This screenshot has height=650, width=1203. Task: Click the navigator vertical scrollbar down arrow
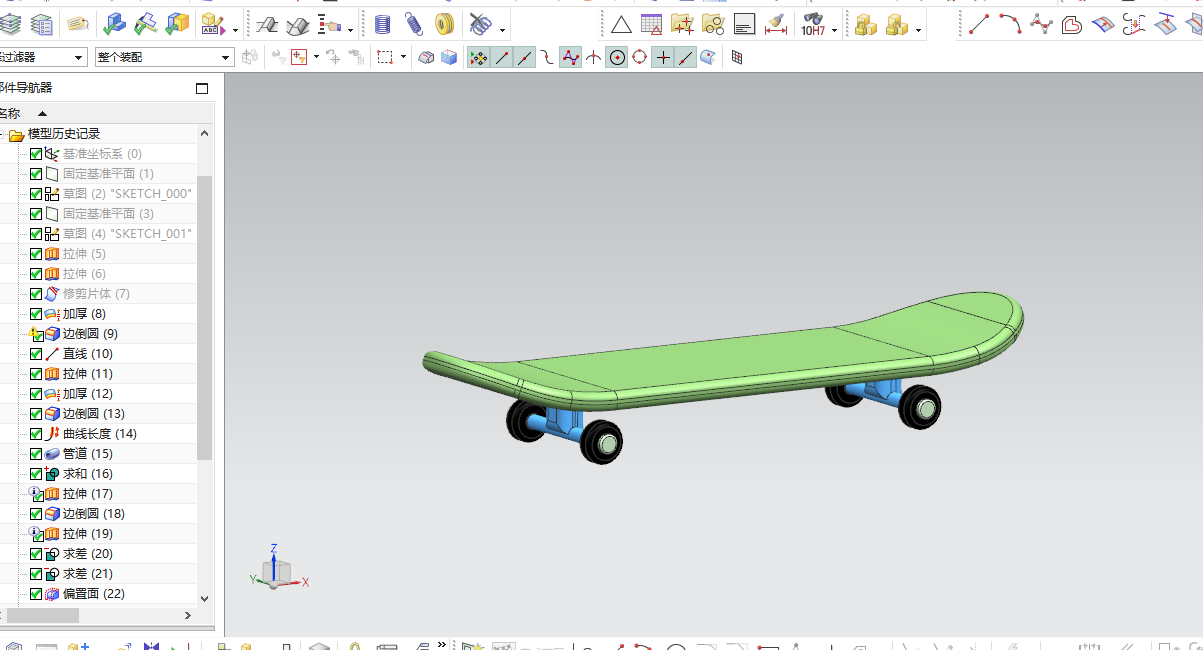click(x=205, y=598)
